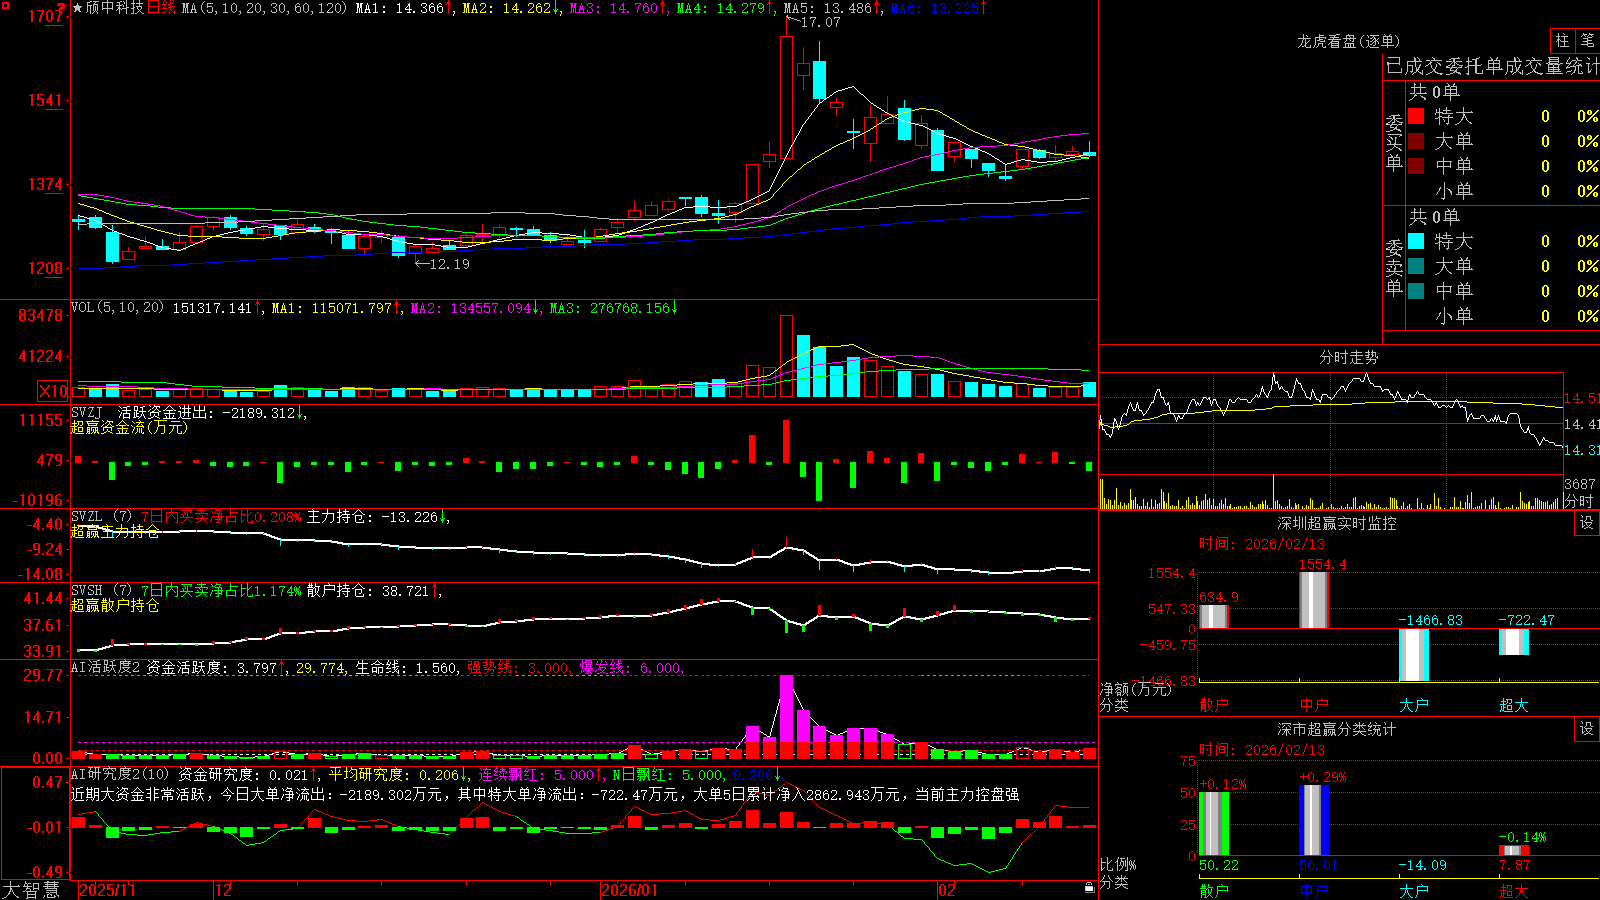Click the MA(5,10,20,30,60,120) indicator parameters
This screenshot has height=900, width=1600.
[264, 8]
